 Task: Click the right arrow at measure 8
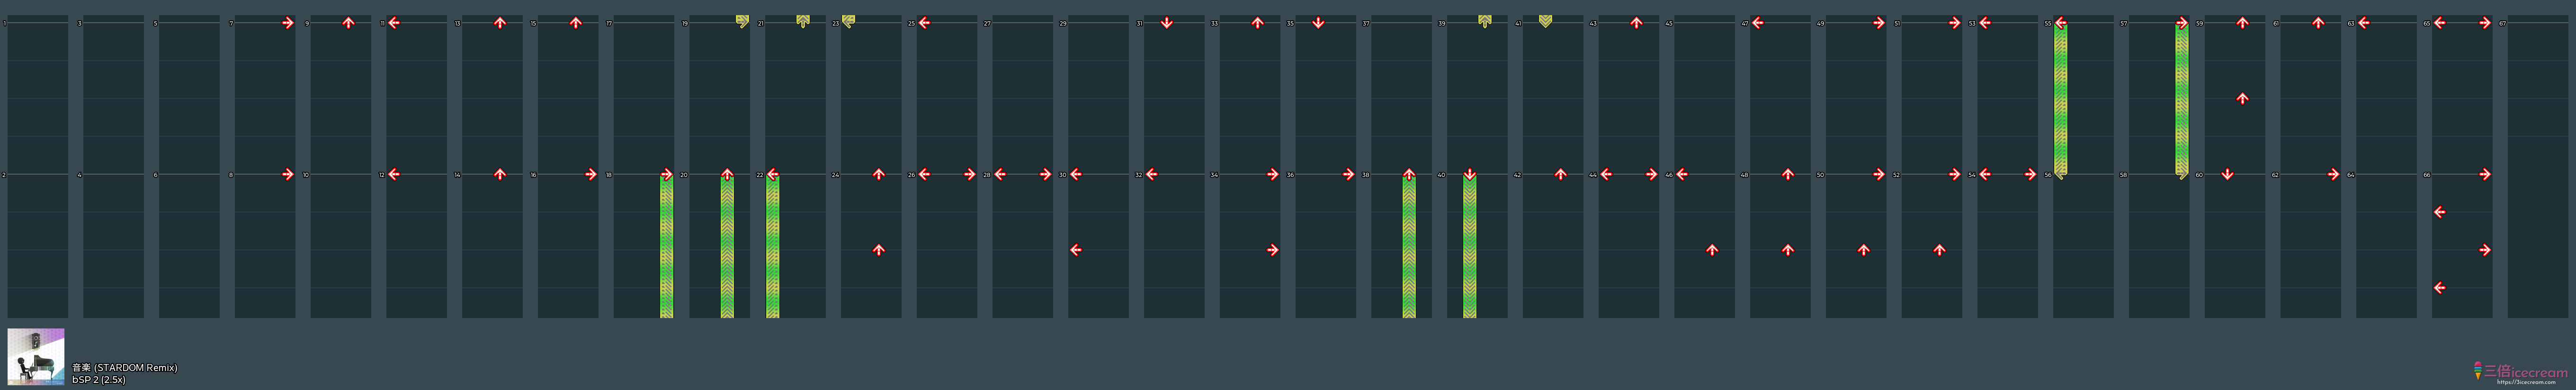point(288,175)
